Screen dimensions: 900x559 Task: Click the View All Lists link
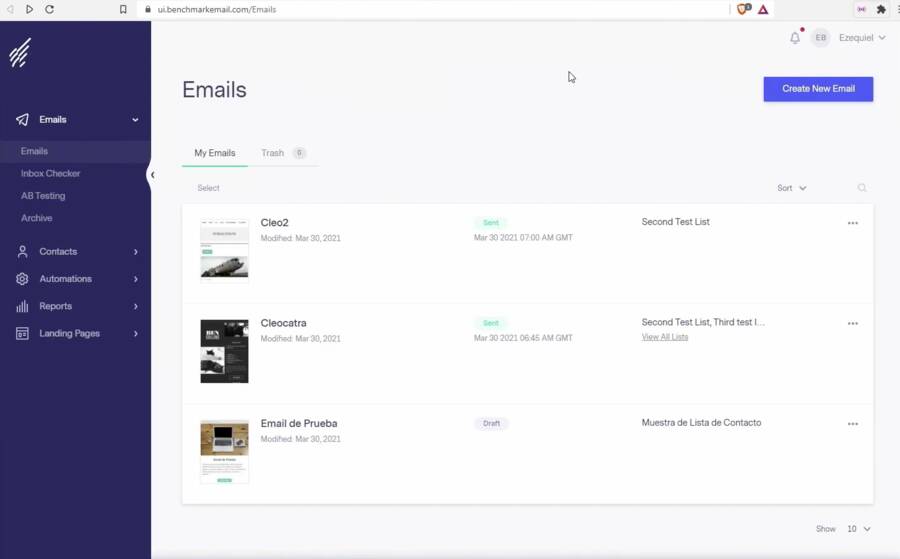[665, 337]
